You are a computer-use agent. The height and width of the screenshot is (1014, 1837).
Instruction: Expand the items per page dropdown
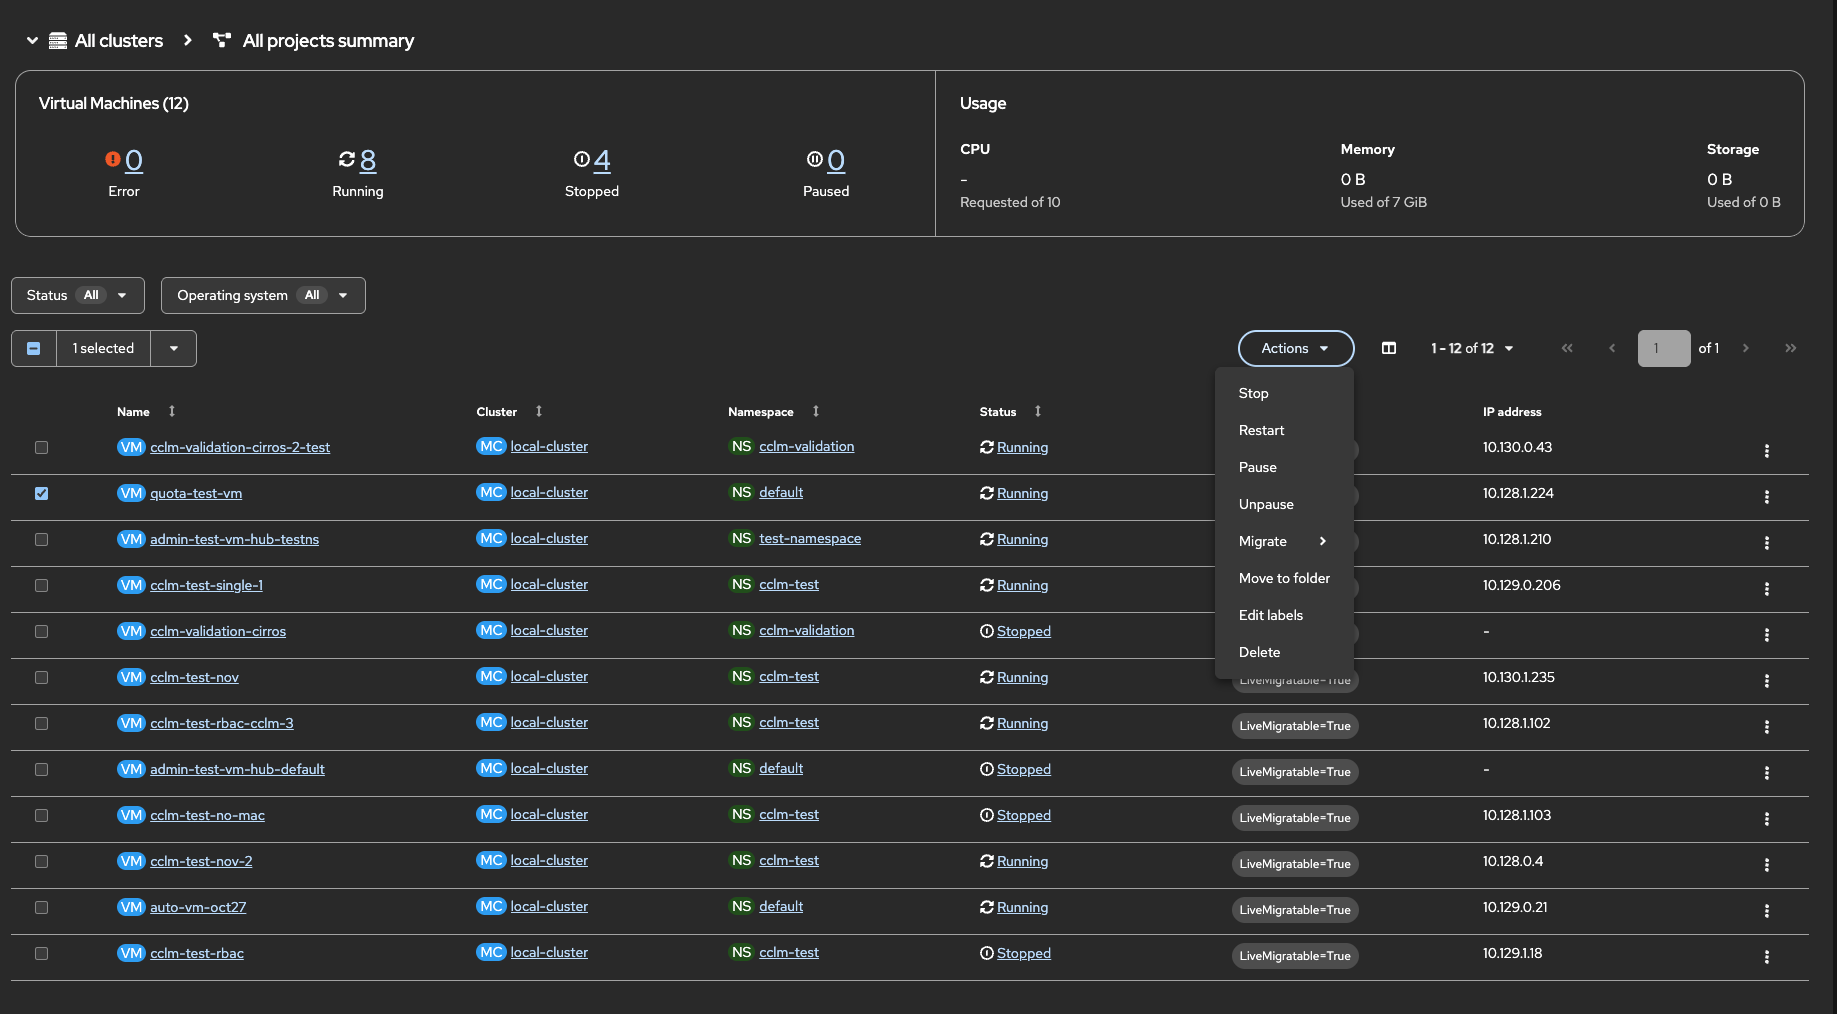pos(1472,348)
